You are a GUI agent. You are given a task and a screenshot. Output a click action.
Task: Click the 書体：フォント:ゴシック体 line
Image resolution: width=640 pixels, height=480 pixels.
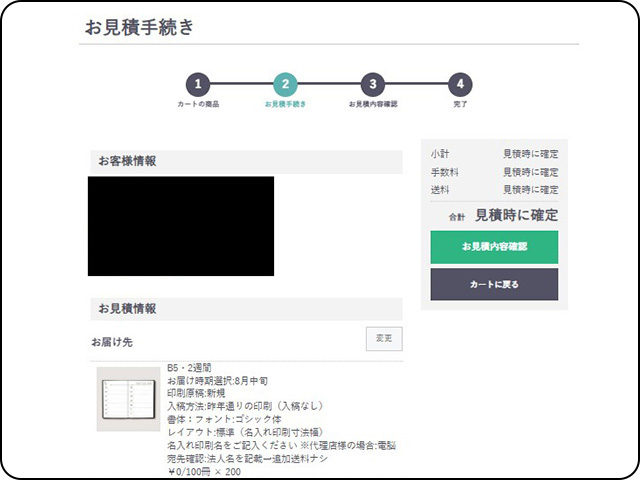pyautogui.click(x=224, y=419)
